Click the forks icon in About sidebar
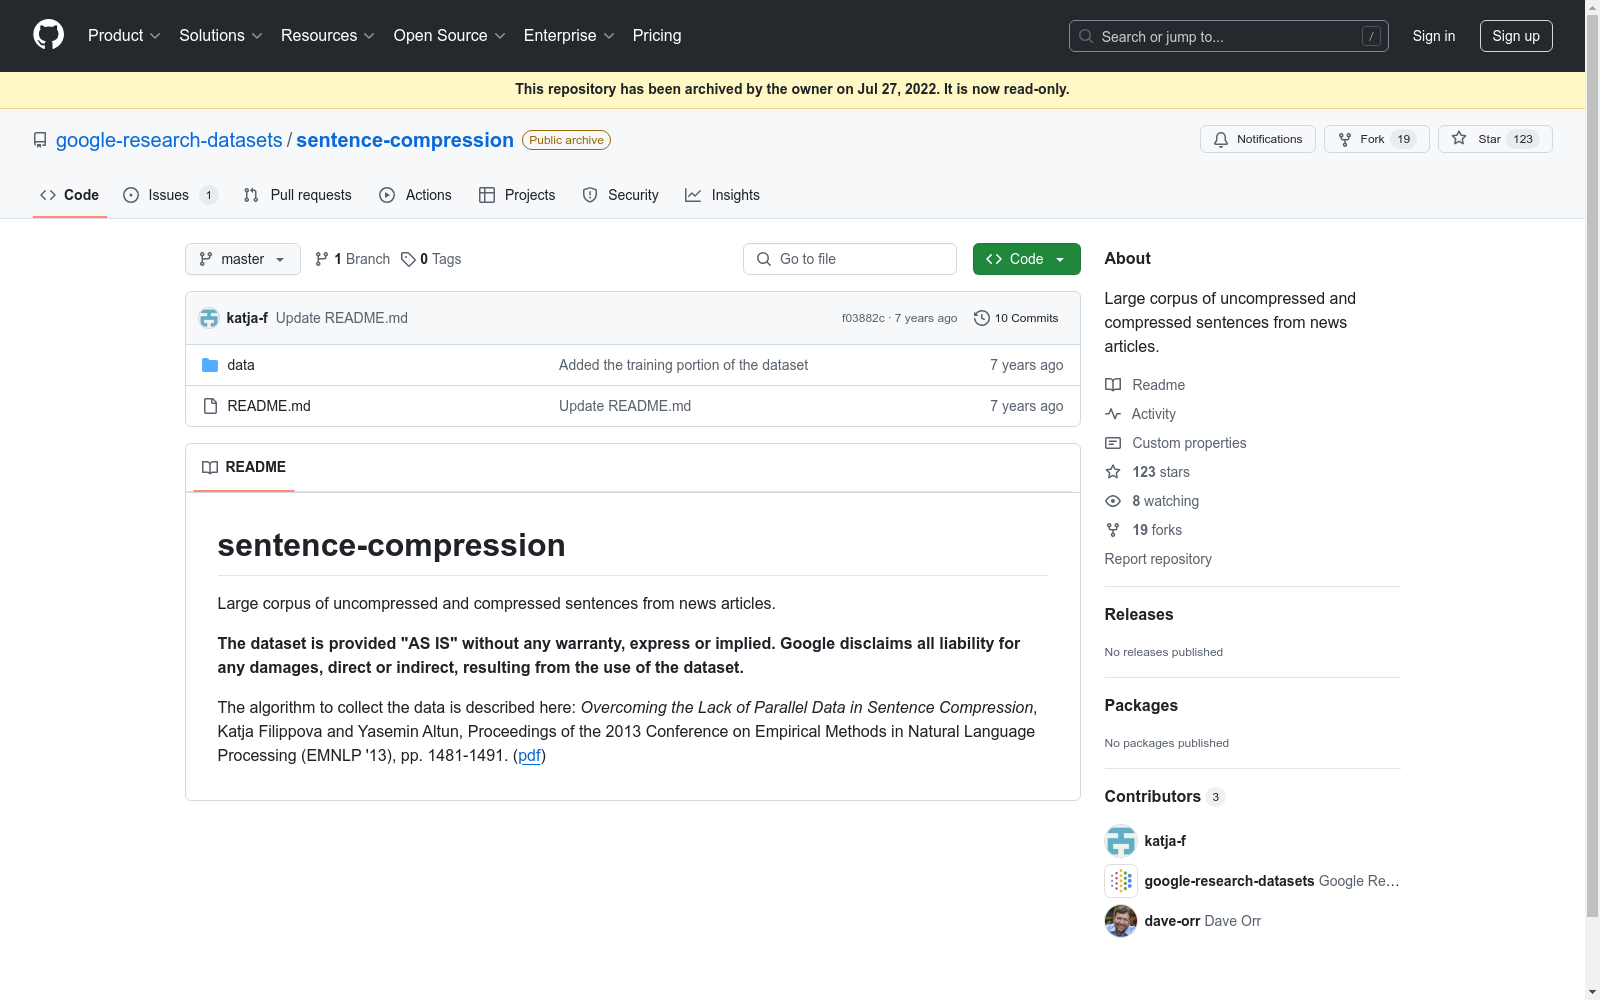 pos(1113,530)
